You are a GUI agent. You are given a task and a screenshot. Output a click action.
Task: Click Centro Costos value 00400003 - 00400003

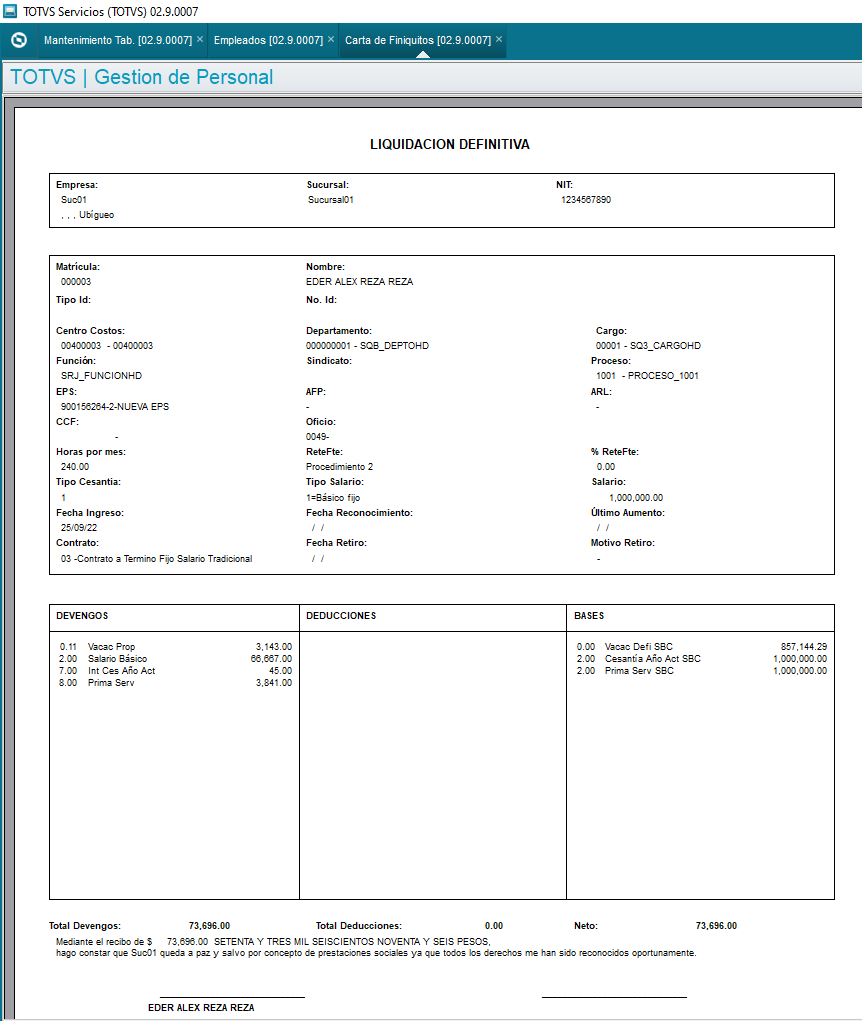click(x=107, y=346)
